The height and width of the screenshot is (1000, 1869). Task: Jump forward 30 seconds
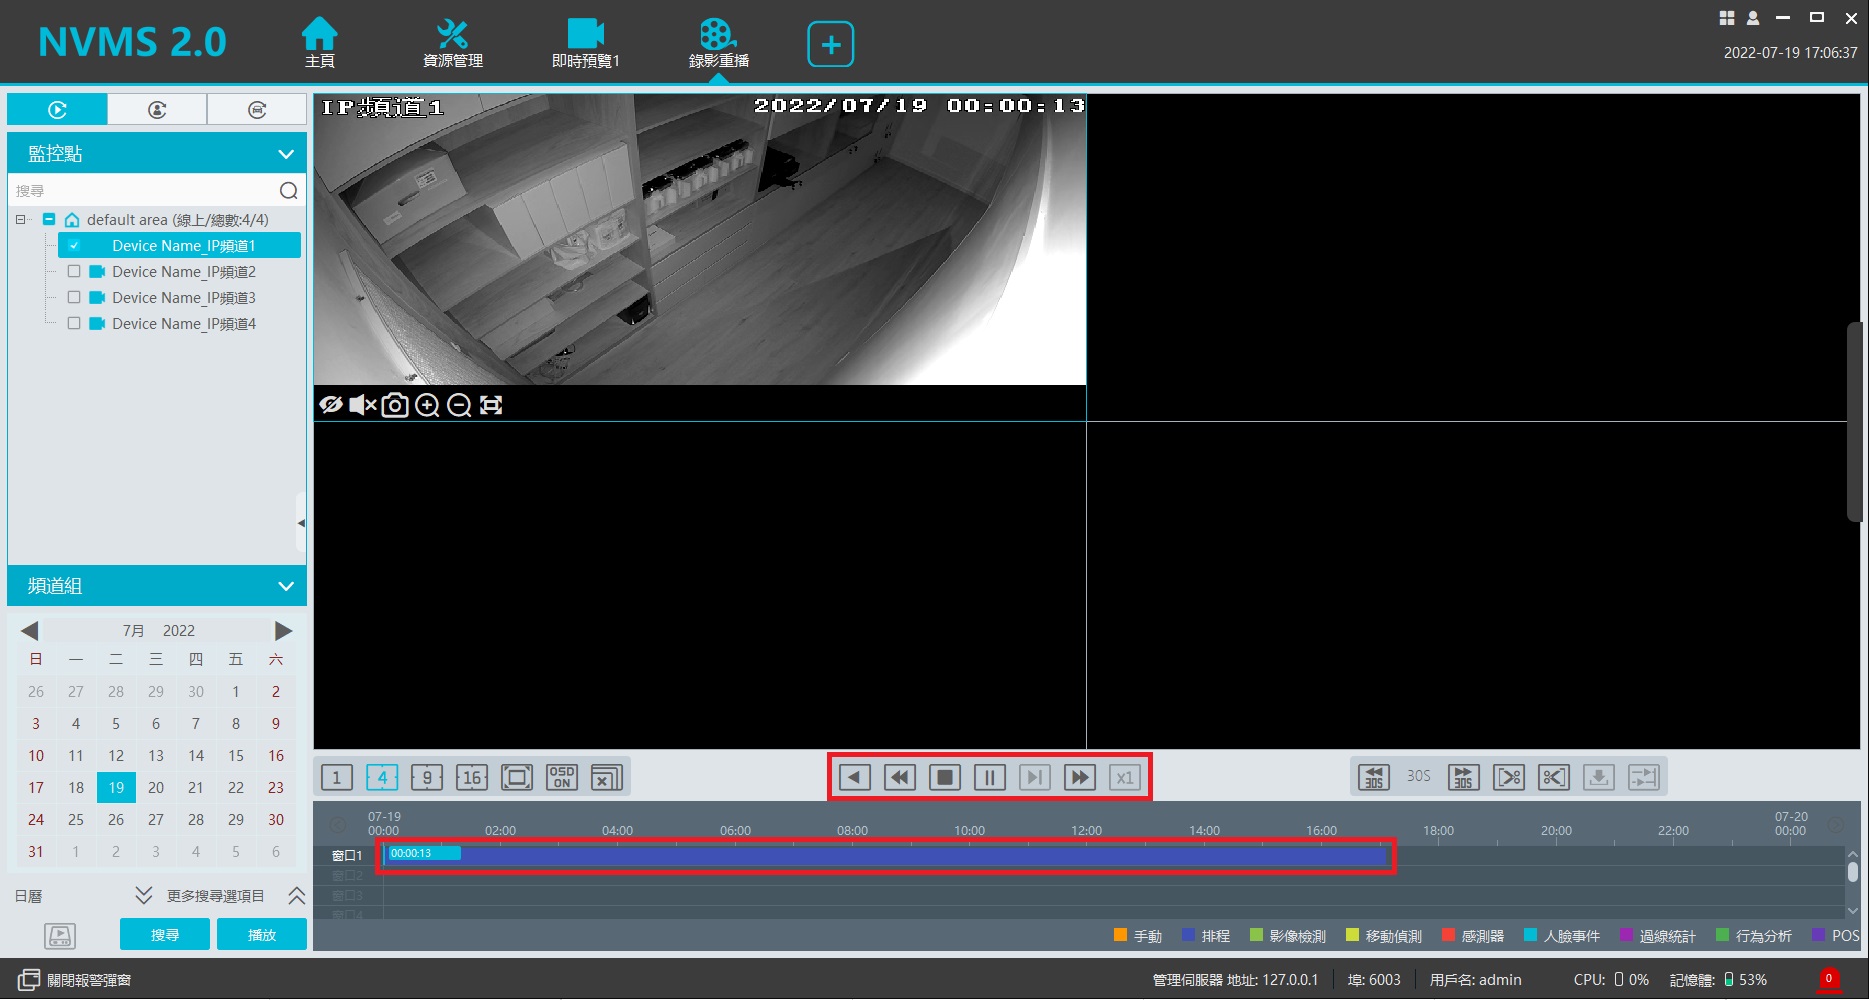pos(1464,777)
